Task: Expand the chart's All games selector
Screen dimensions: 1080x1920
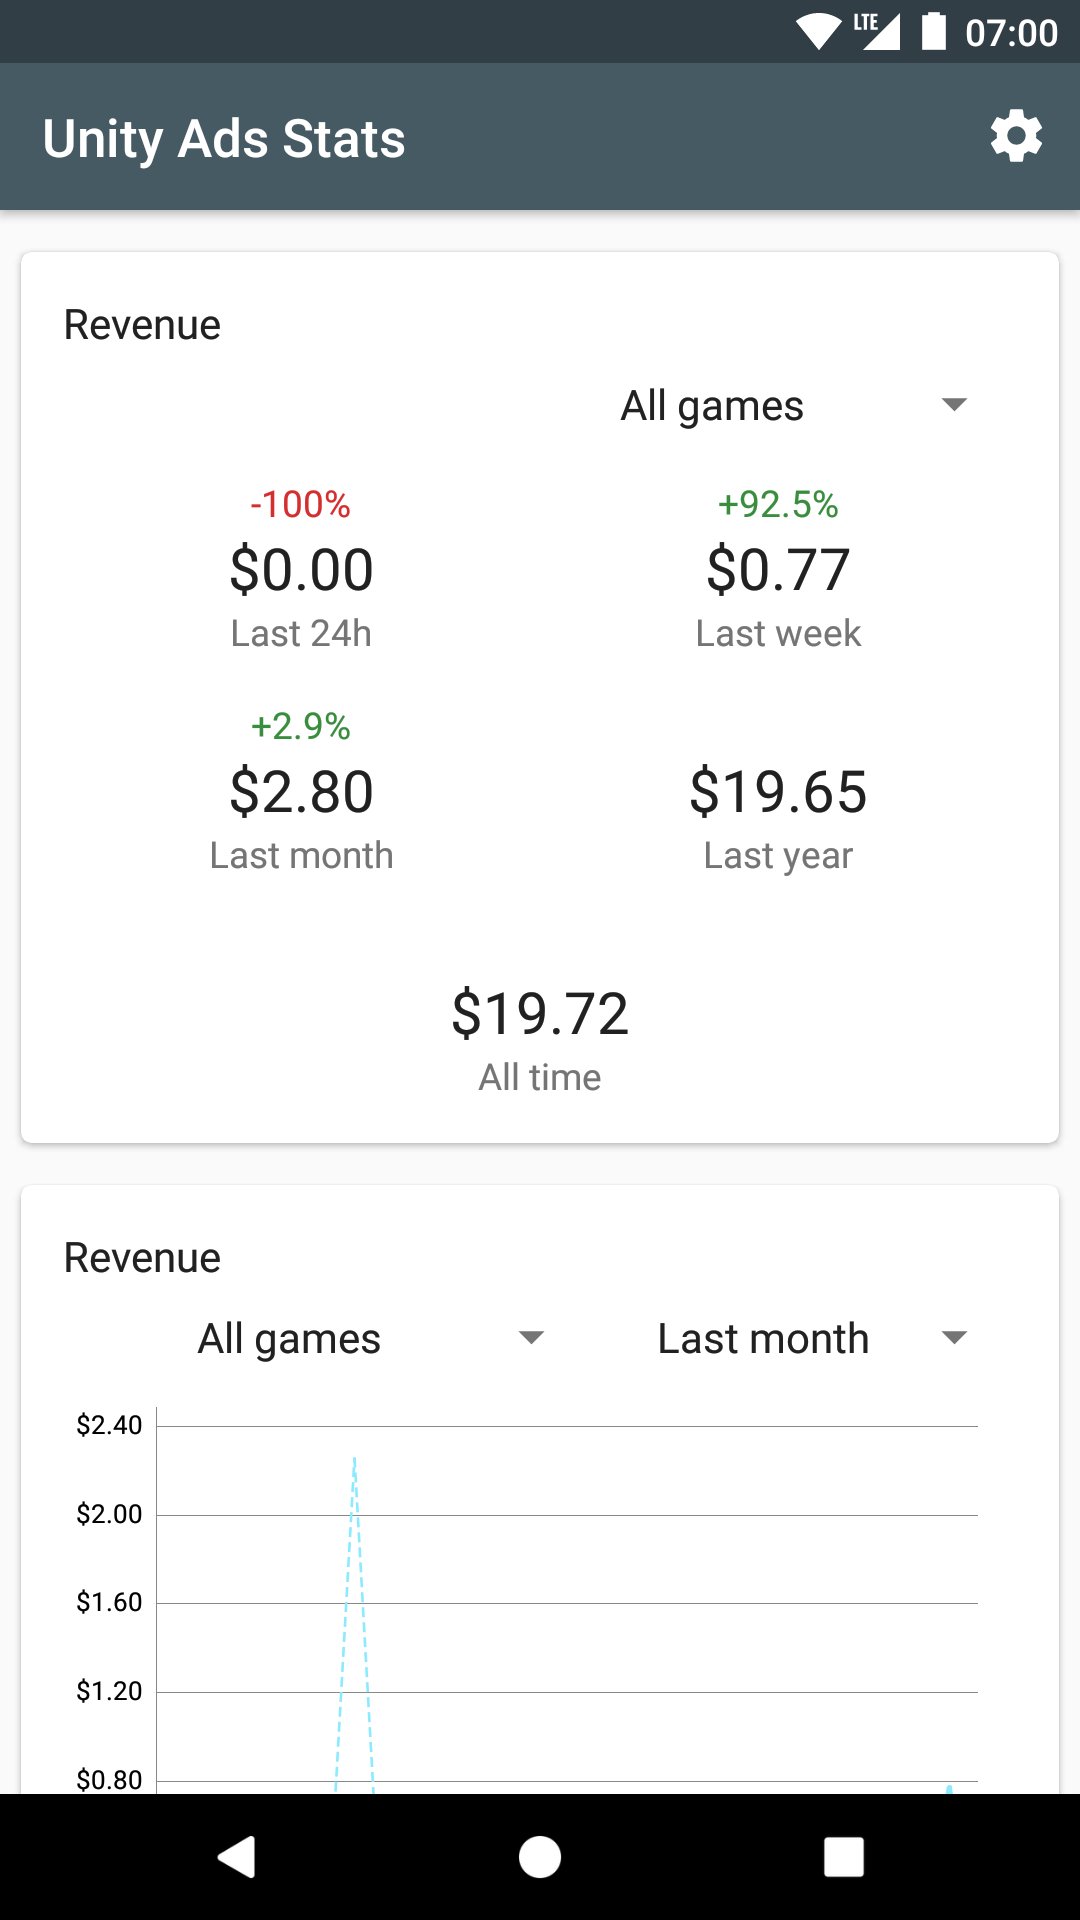Action: point(370,1338)
